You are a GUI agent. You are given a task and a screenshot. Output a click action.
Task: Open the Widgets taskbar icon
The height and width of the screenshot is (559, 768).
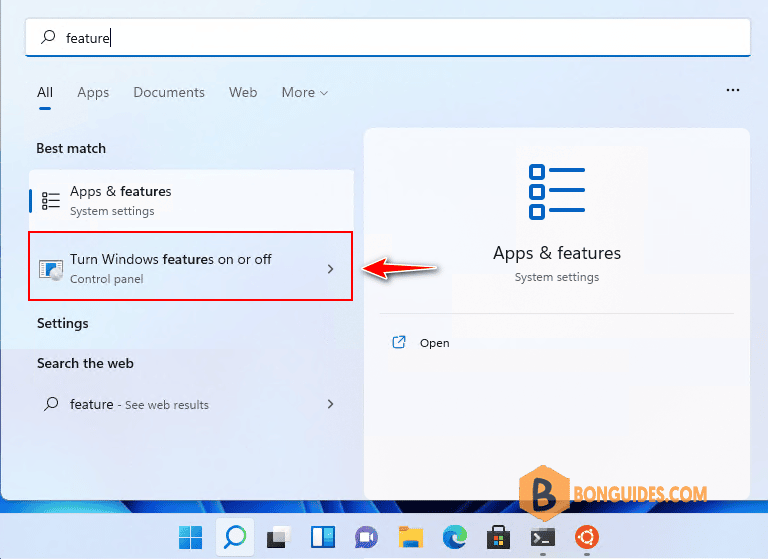(x=323, y=537)
